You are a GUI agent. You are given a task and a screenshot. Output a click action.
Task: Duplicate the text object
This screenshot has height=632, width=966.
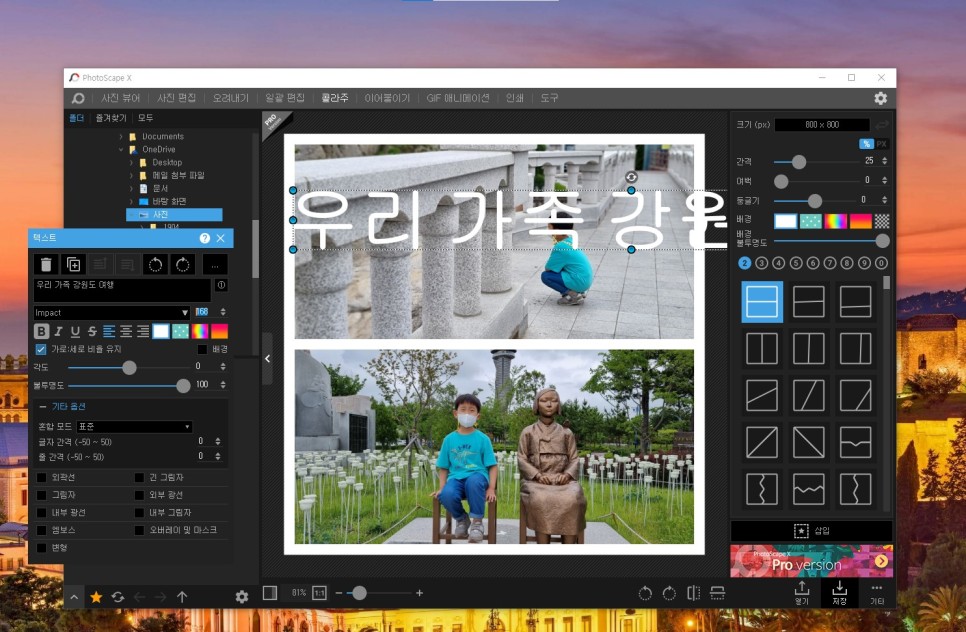click(x=73, y=264)
